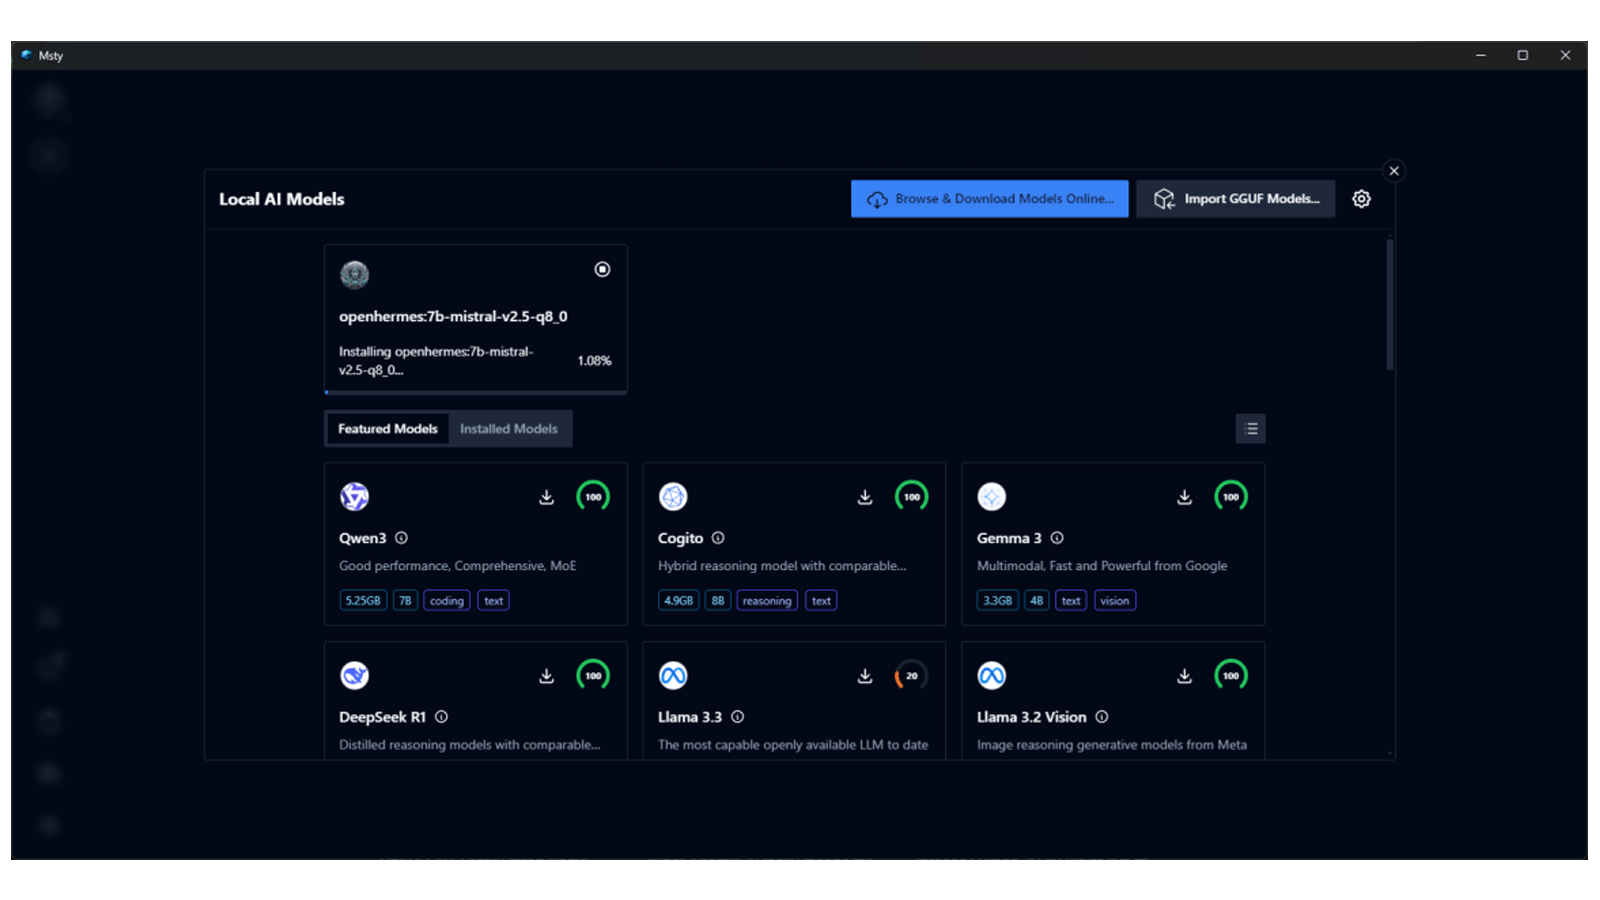The image size is (1600, 900).
Task: Toggle list view of featured models
Action: tap(1250, 429)
